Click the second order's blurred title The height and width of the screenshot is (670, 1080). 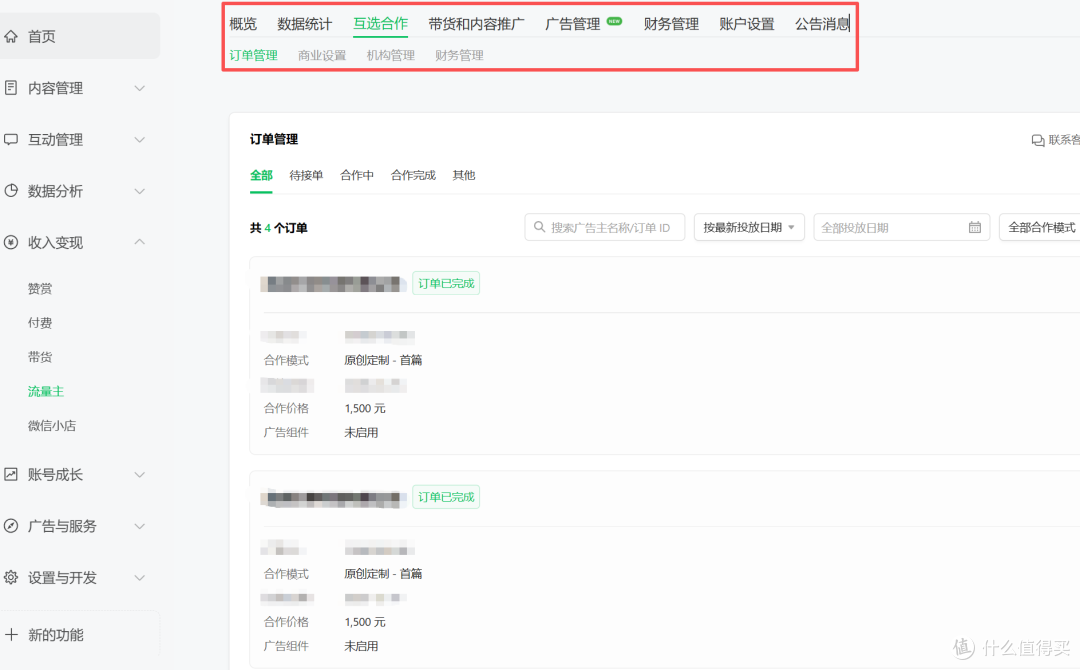point(333,498)
